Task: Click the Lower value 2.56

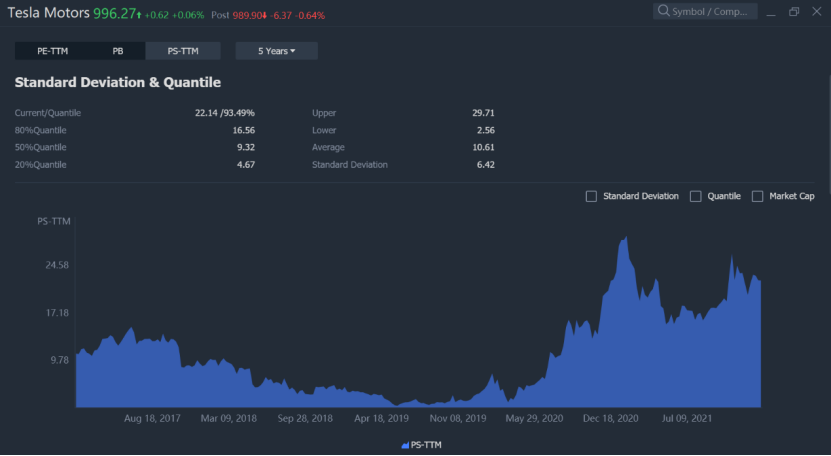Action: coord(486,130)
